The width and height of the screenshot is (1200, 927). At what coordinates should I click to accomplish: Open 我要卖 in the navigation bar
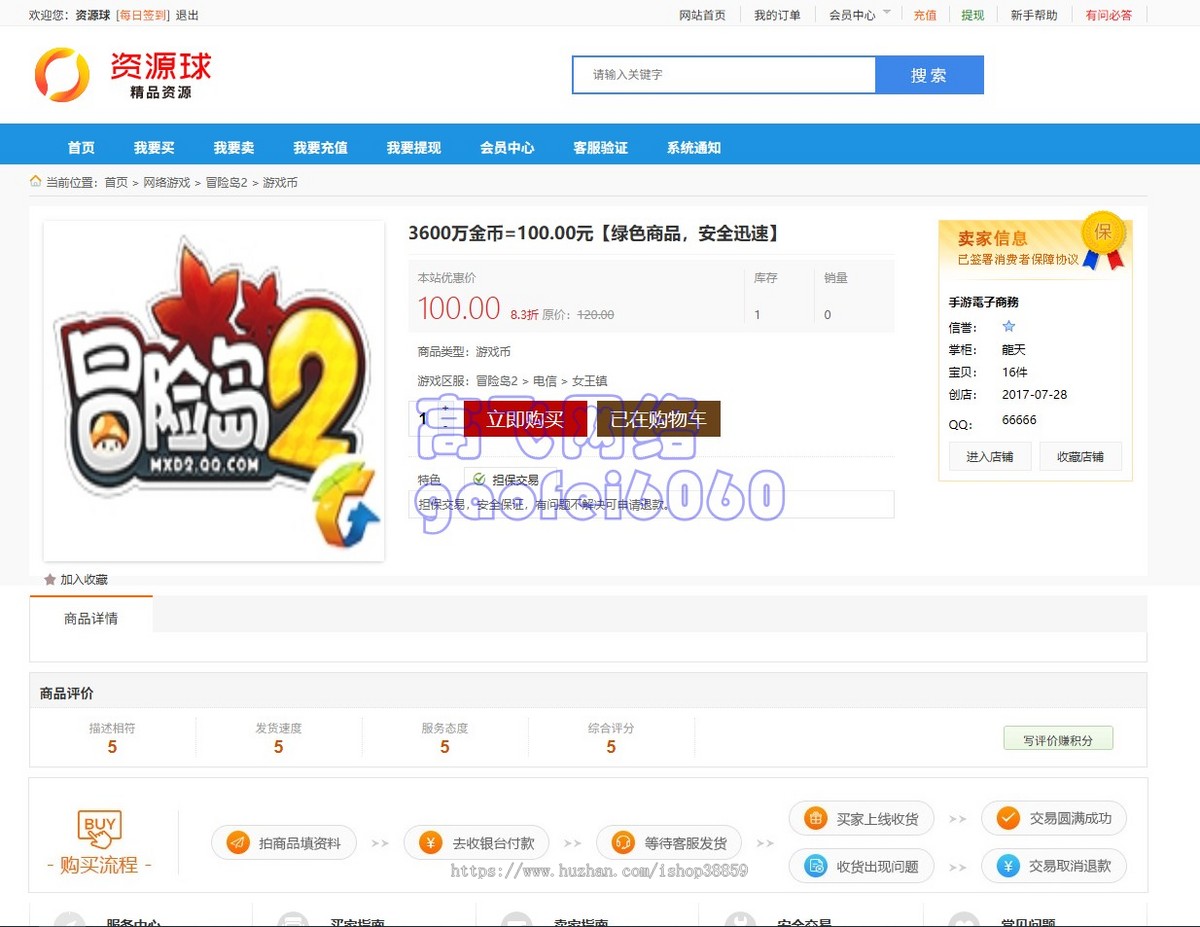233,147
